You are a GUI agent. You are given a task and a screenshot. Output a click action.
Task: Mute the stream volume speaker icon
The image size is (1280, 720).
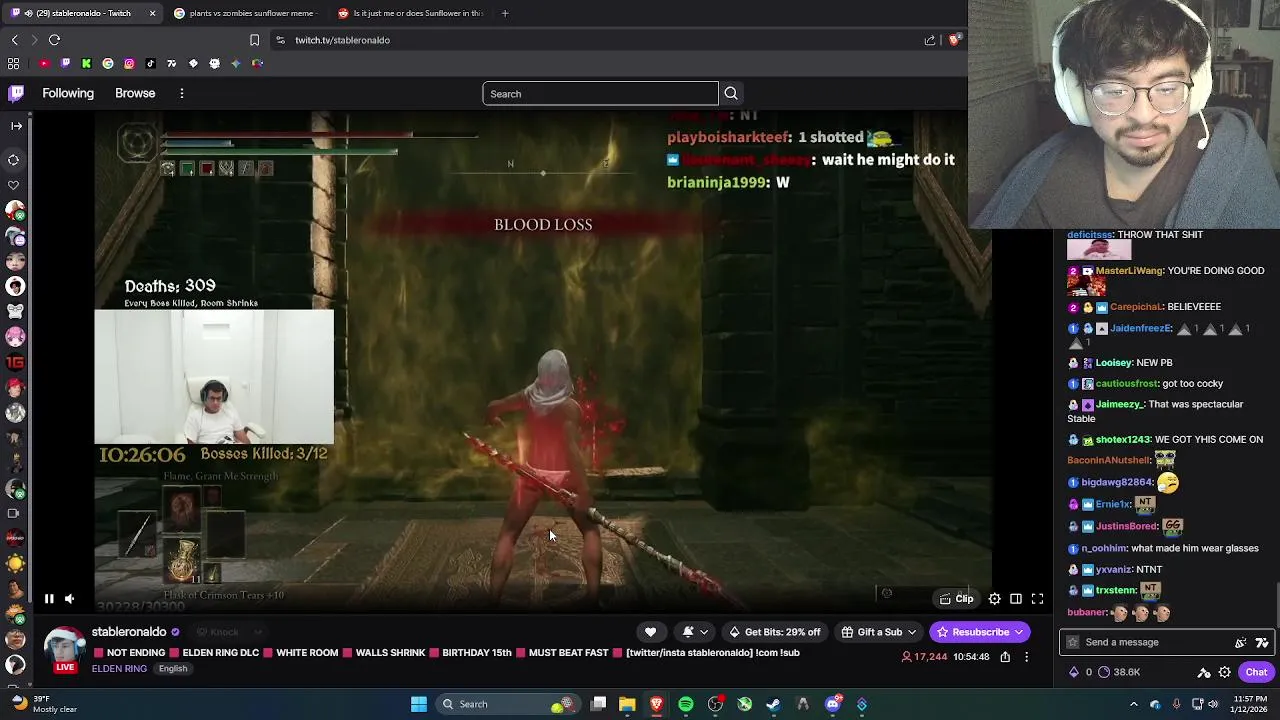point(69,599)
